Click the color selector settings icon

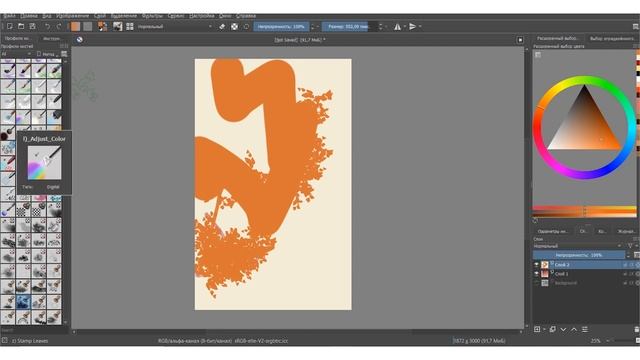538,55
